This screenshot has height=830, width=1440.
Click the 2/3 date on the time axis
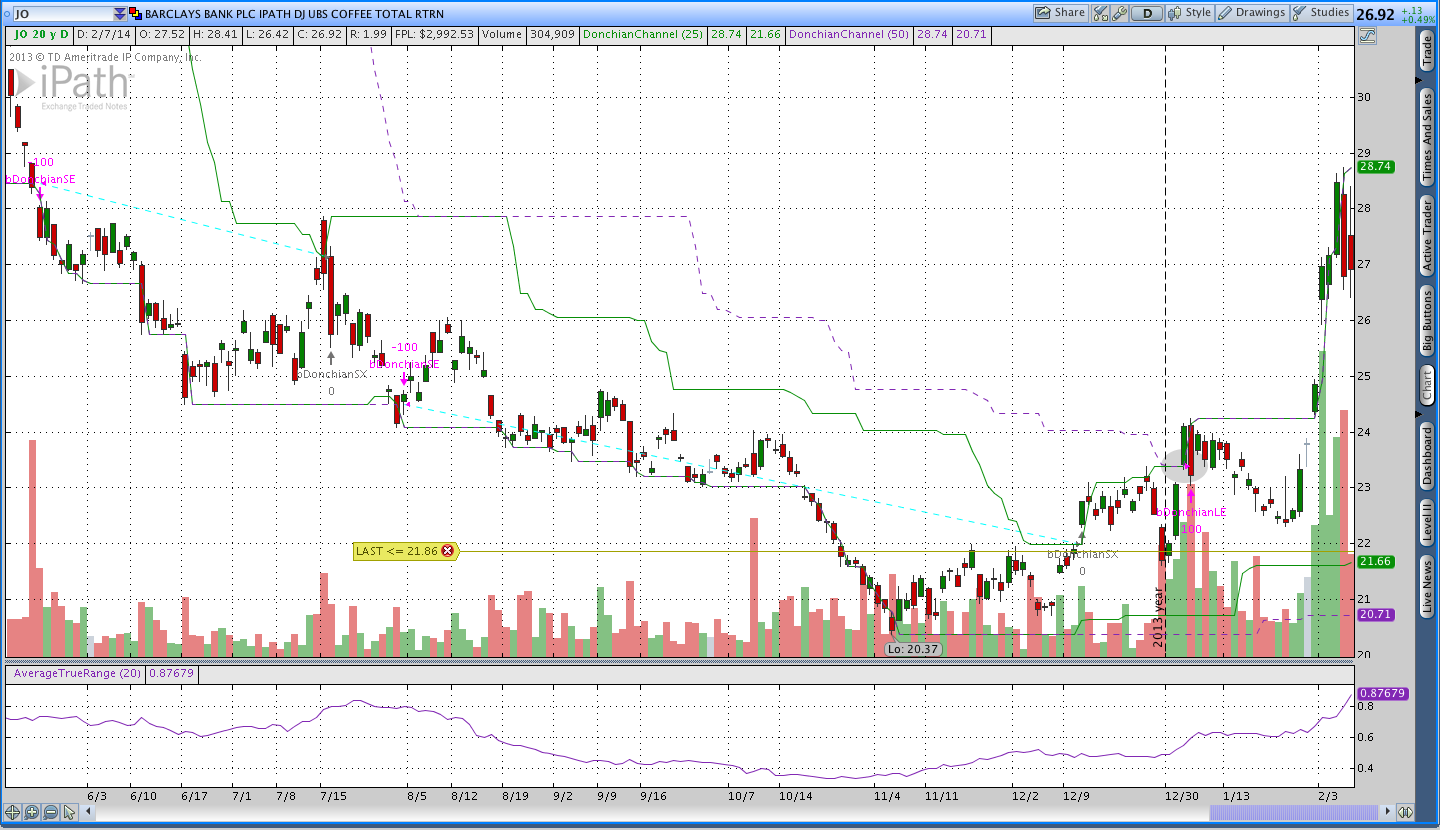[x=1326, y=796]
